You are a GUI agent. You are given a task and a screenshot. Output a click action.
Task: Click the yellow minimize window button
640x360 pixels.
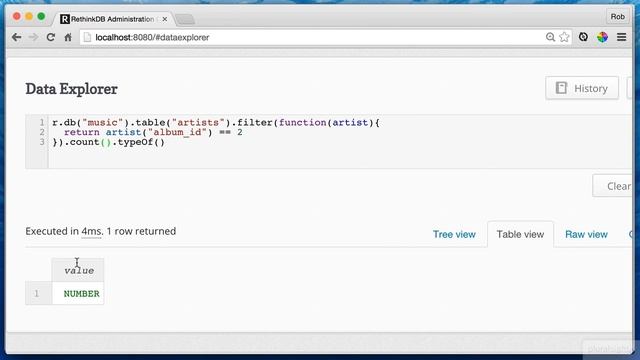click(29, 17)
